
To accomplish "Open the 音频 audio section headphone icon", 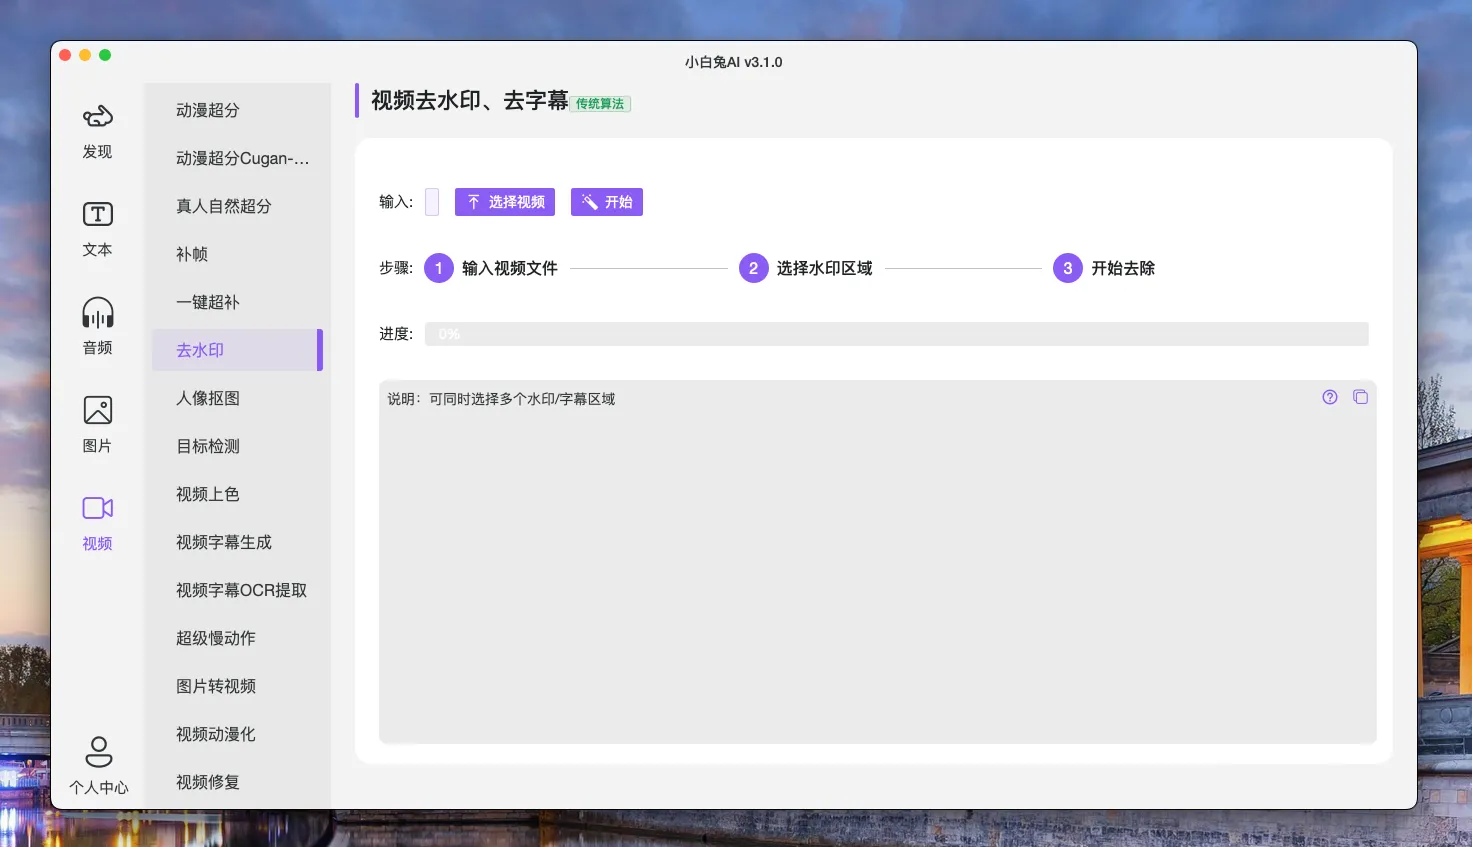I will point(97,313).
